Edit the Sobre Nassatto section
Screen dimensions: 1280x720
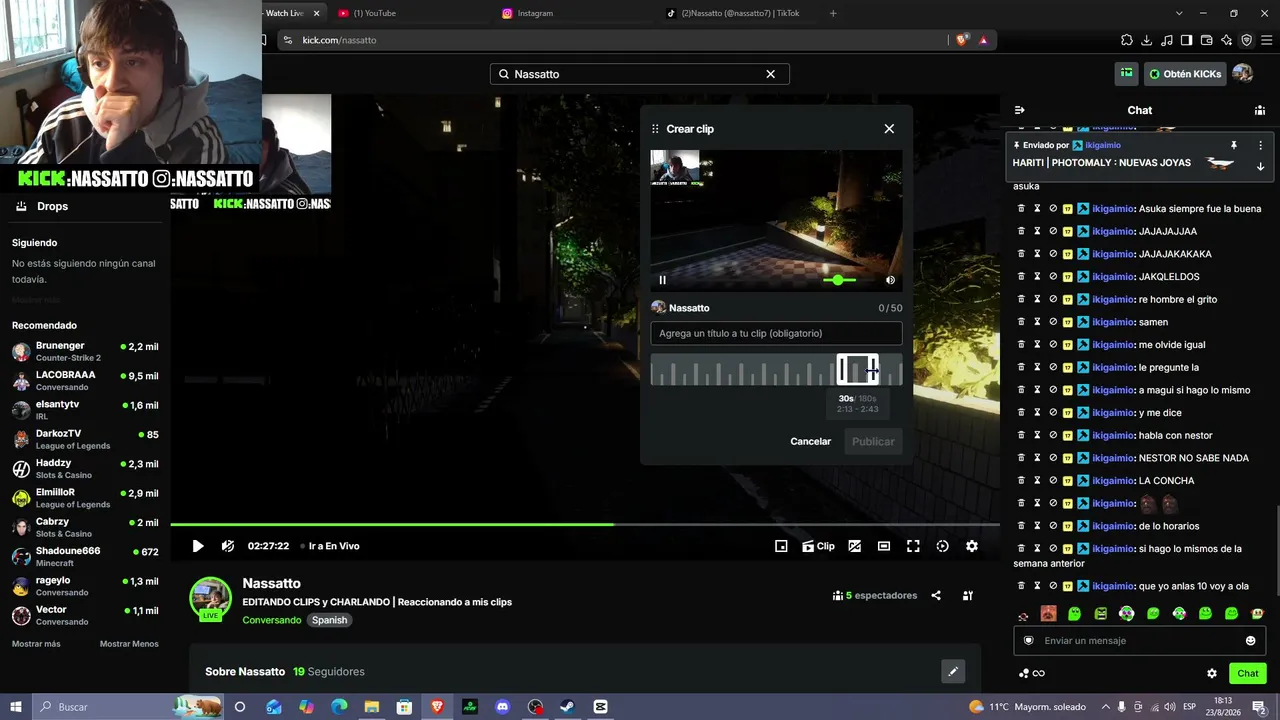click(x=953, y=672)
